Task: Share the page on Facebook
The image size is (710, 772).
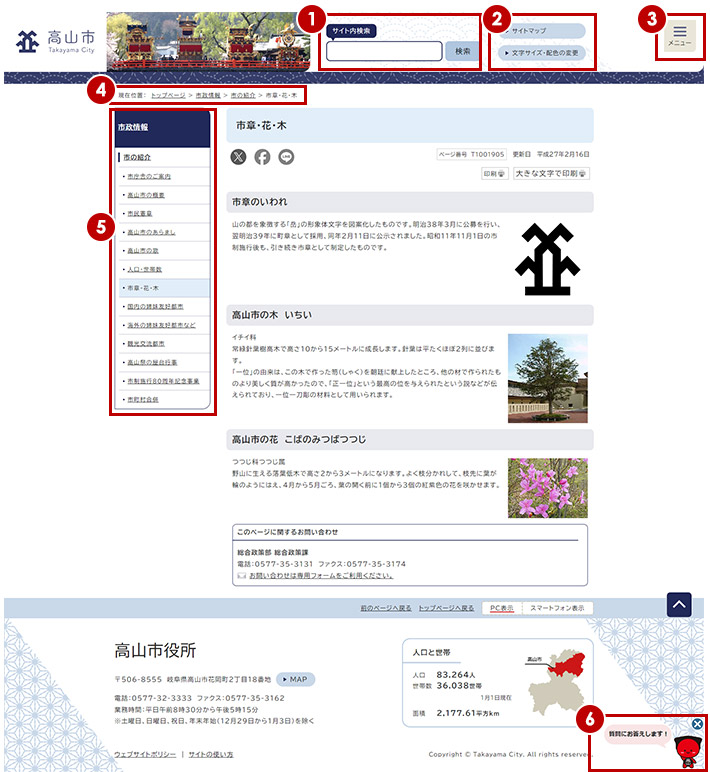Action: [x=262, y=156]
